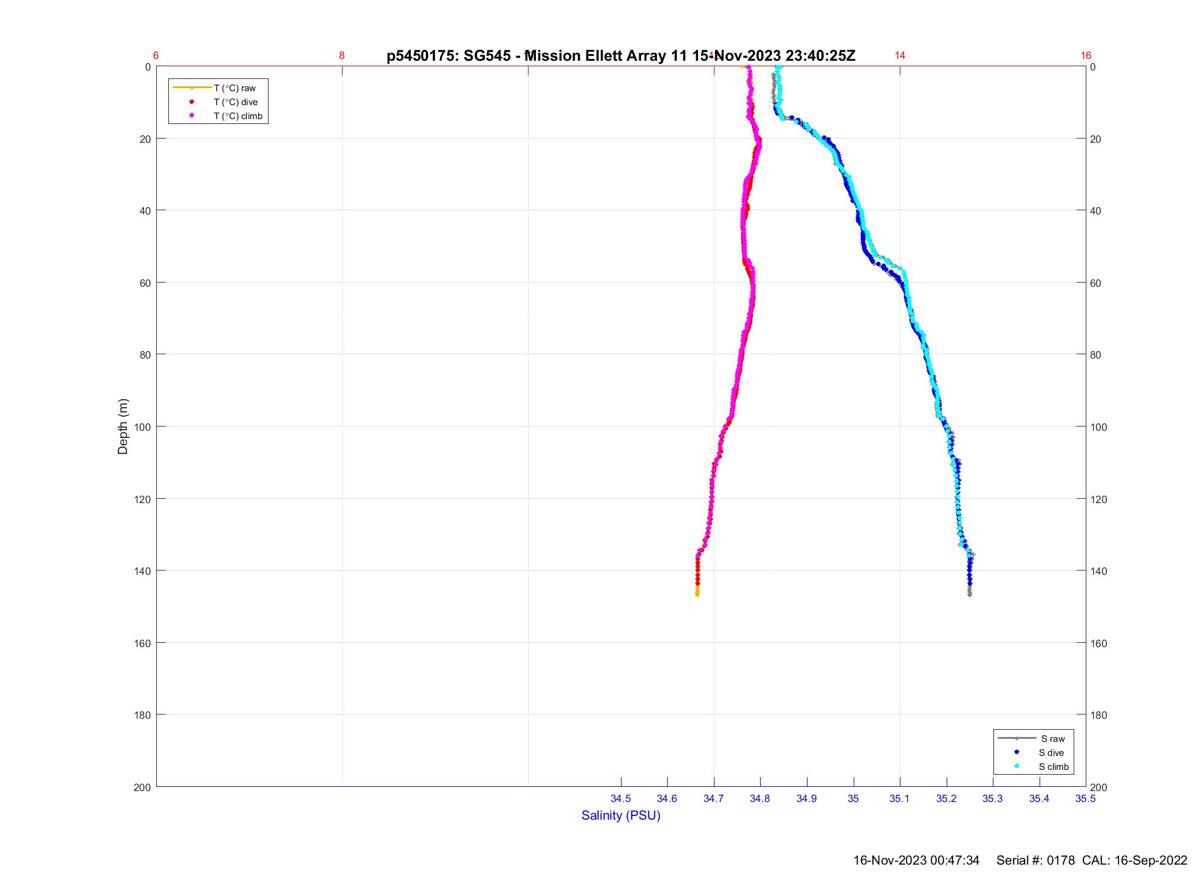Click the 35.3 salinity tick label
This screenshot has width=1200, height=885.
coord(992,798)
